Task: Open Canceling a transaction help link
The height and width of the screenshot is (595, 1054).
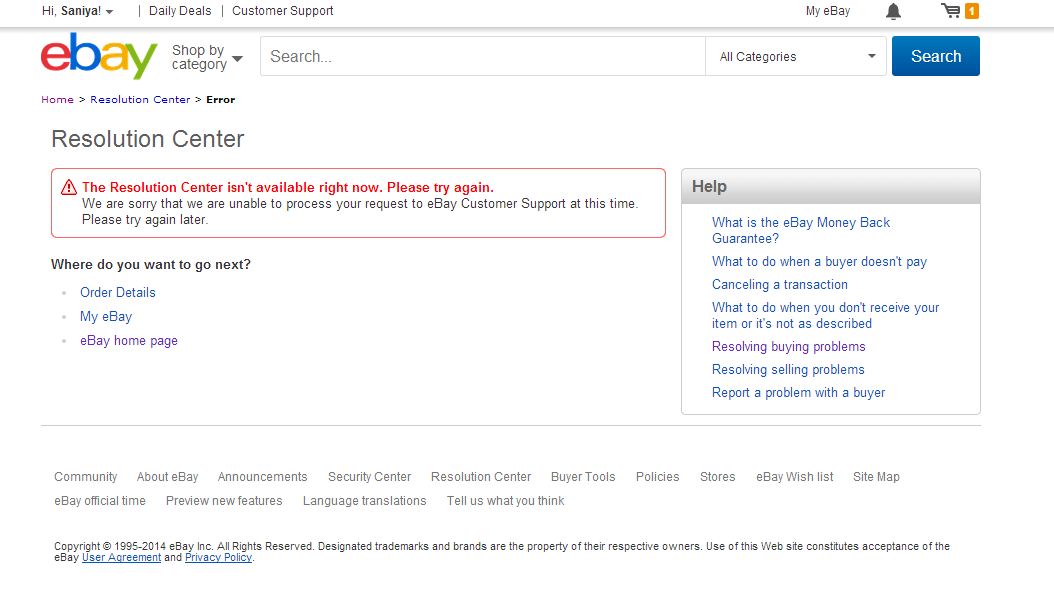Action: (x=780, y=284)
